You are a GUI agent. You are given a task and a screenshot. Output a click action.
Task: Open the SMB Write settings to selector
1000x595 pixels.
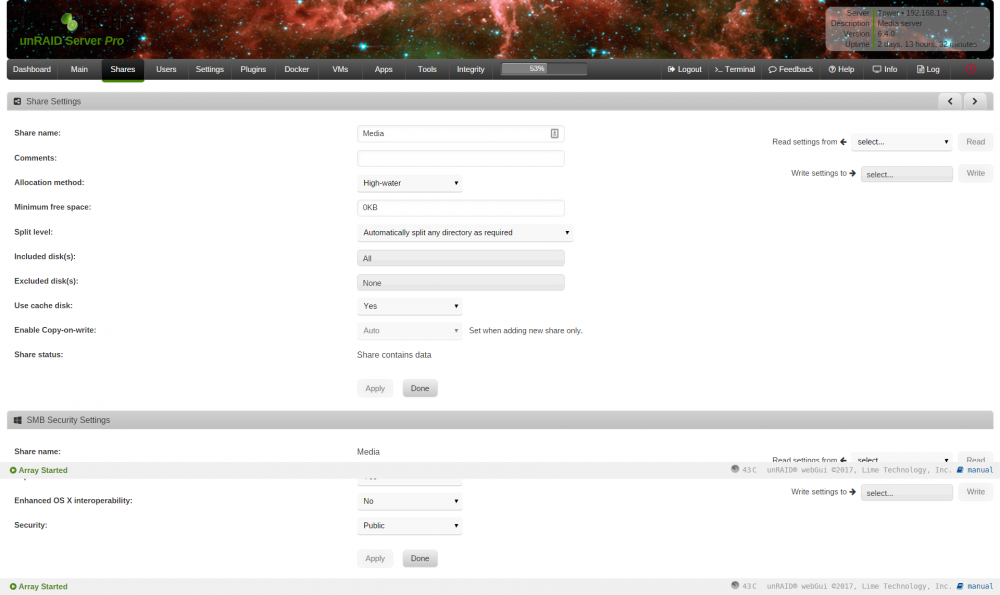906,492
